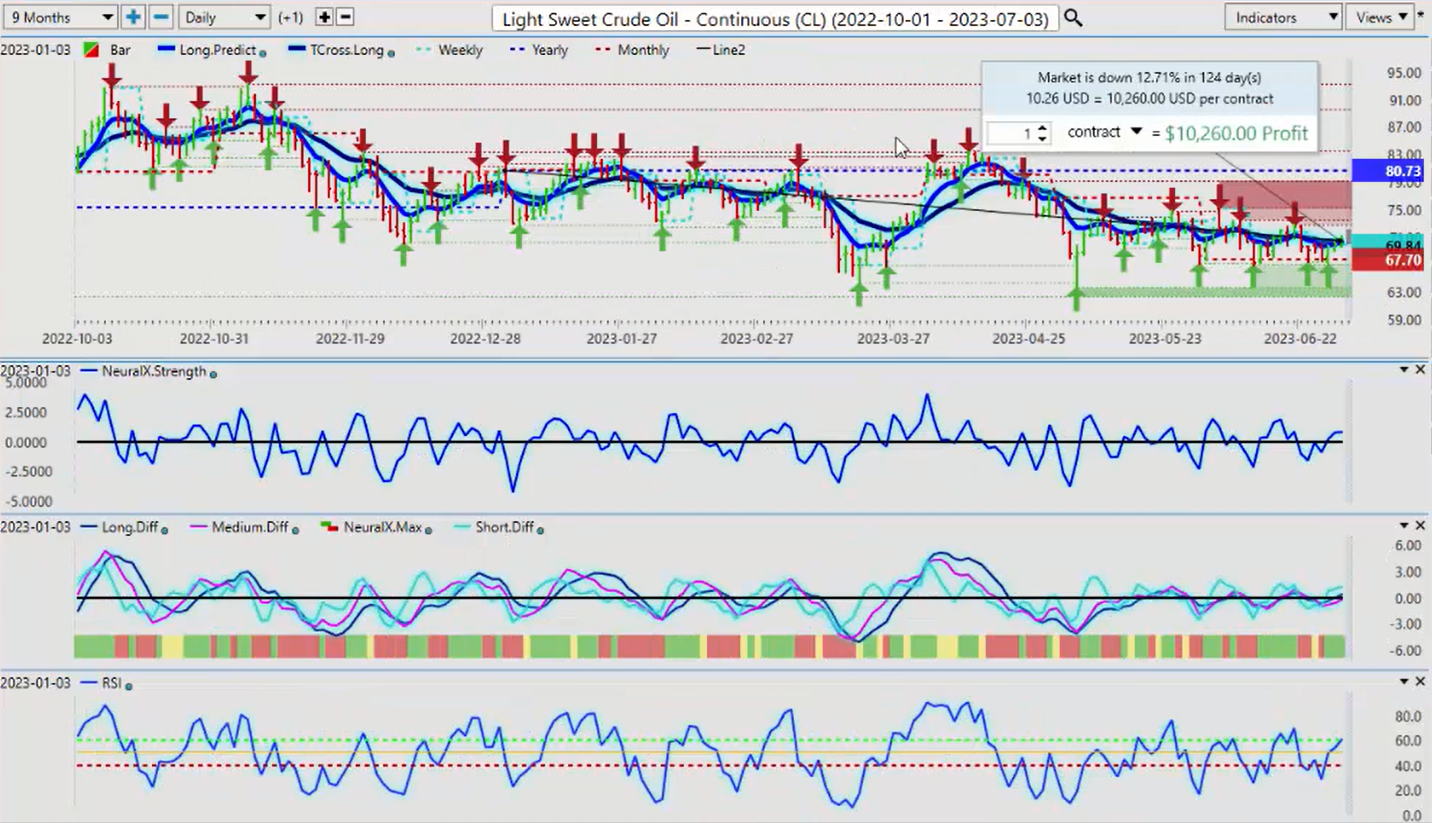Toggle the TCross.Long line legend
The height and width of the screenshot is (823, 1432).
click(x=336, y=50)
